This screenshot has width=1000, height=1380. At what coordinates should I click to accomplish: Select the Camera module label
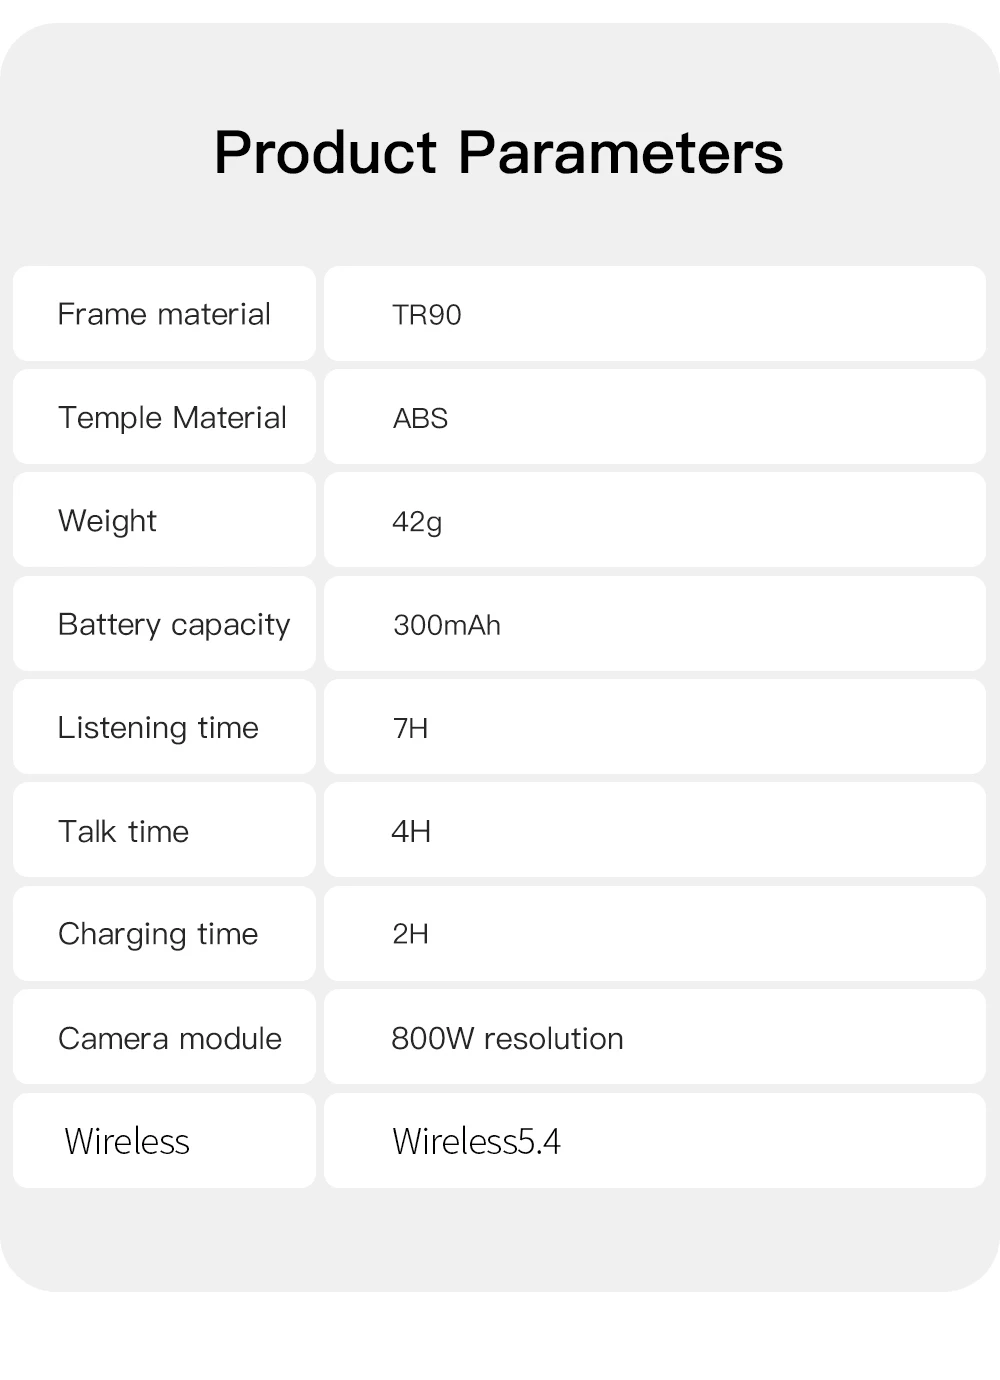pyautogui.click(x=170, y=1038)
